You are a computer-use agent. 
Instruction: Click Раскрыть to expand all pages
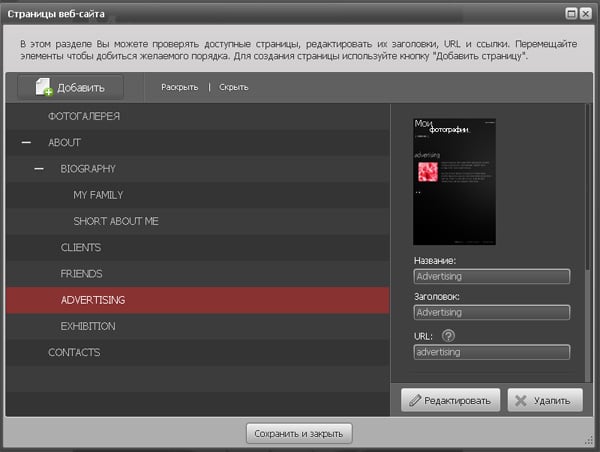[179, 87]
